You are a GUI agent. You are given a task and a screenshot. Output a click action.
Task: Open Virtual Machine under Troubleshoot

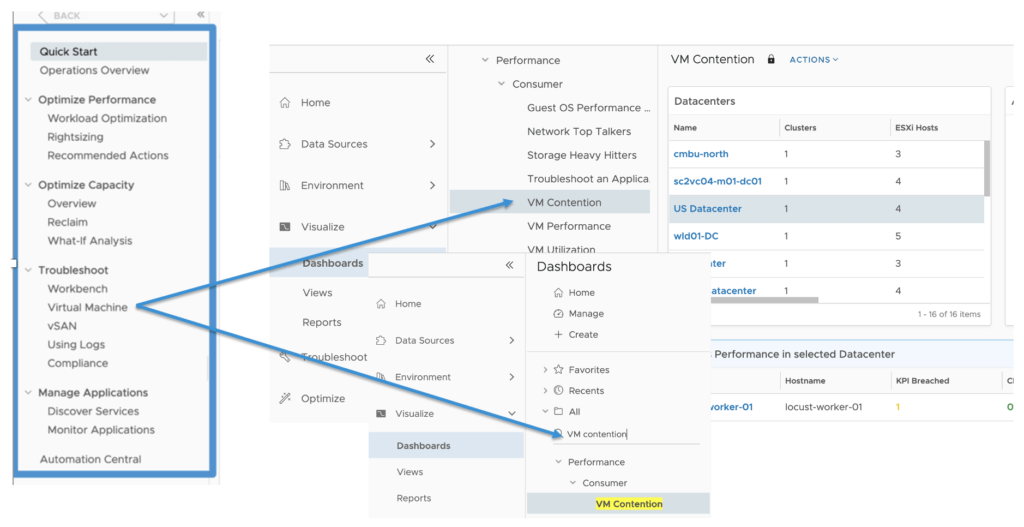tap(87, 307)
